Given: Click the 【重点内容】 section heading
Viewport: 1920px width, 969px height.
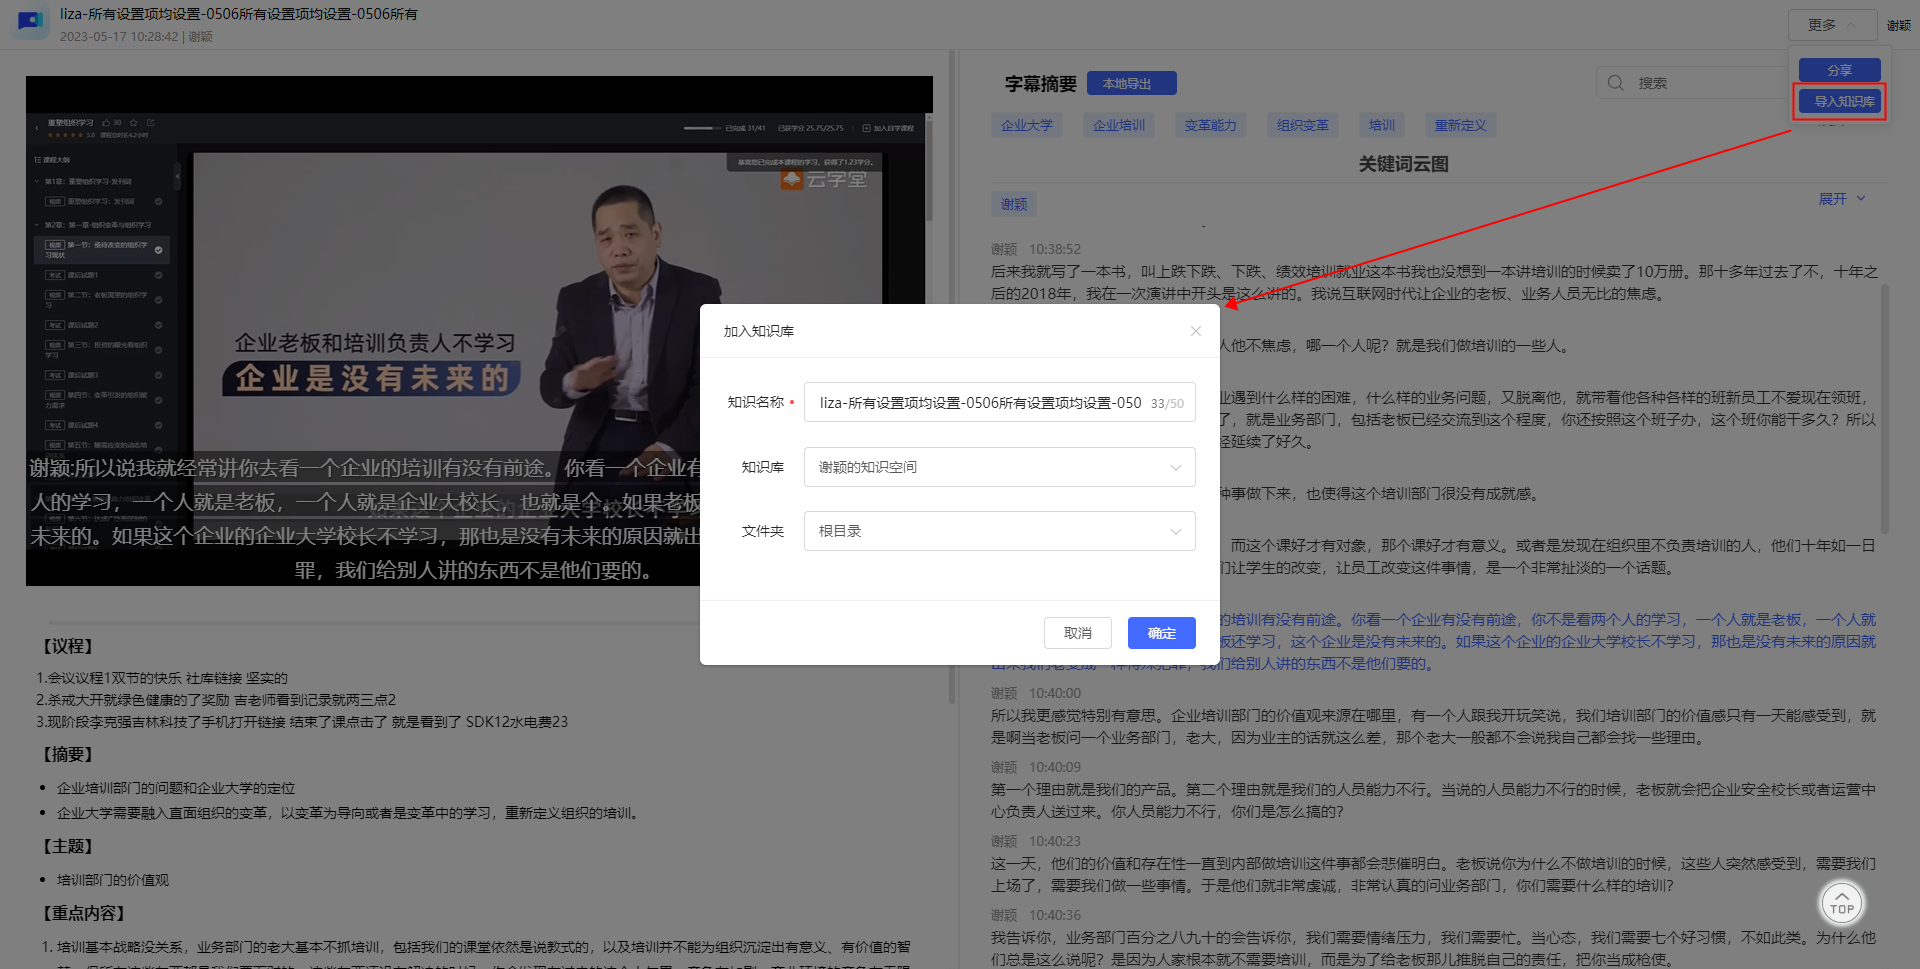Looking at the screenshot, I should 84,913.
